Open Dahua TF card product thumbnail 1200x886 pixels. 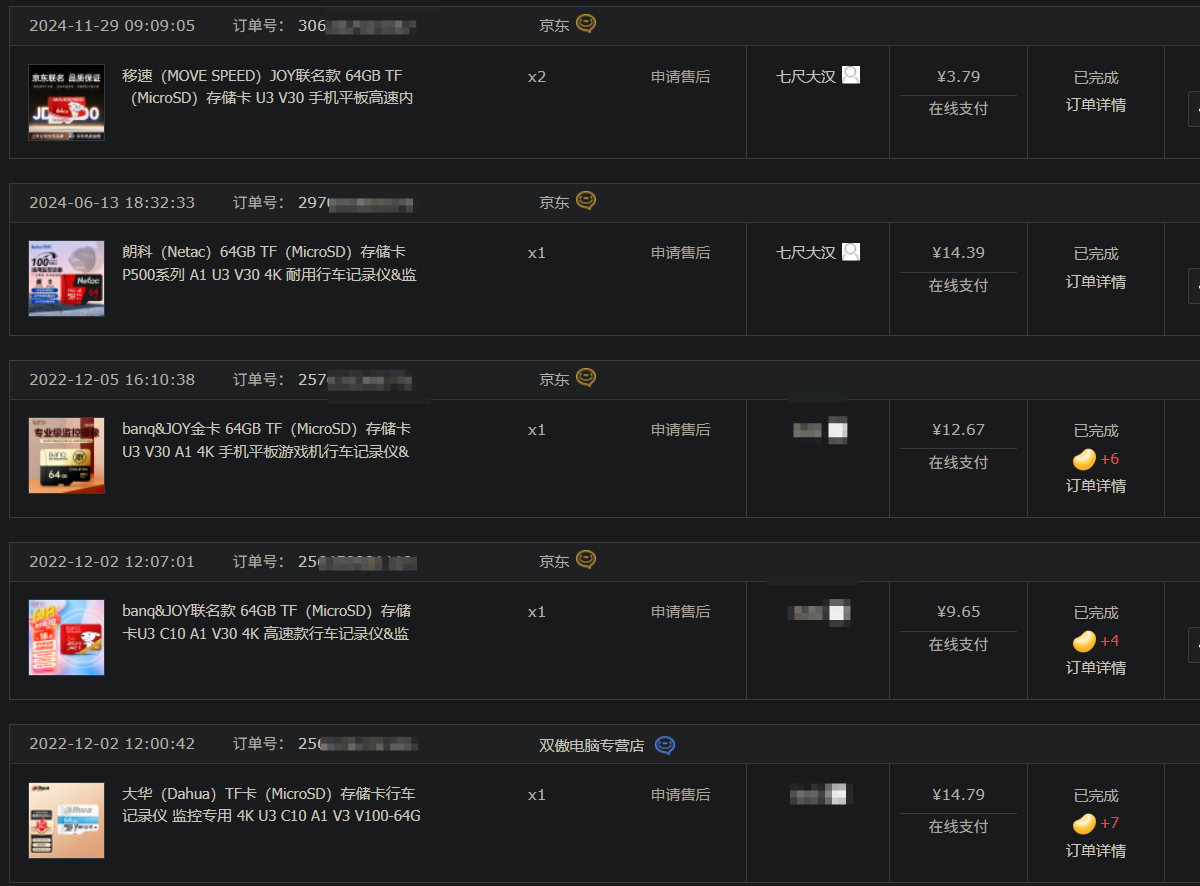(x=66, y=821)
